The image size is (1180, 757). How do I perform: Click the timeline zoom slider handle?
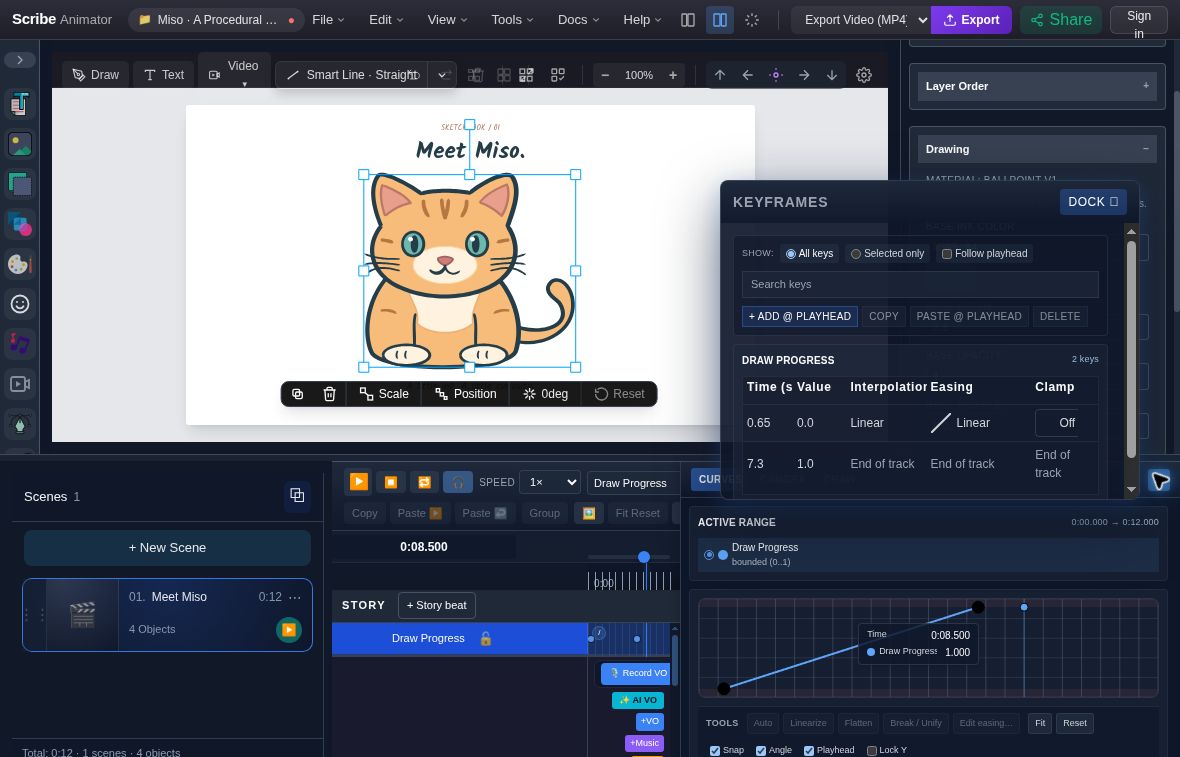pyautogui.click(x=643, y=557)
